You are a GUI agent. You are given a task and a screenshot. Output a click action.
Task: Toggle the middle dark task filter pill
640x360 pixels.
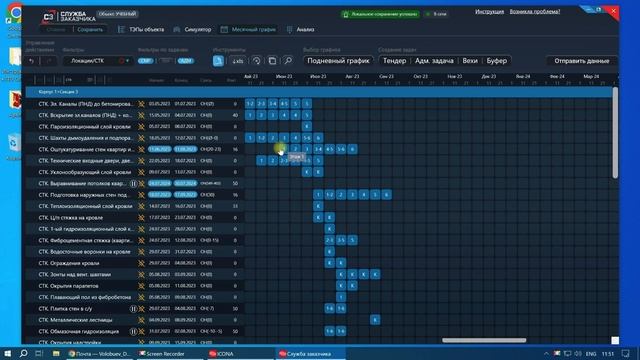[x=165, y=61]
